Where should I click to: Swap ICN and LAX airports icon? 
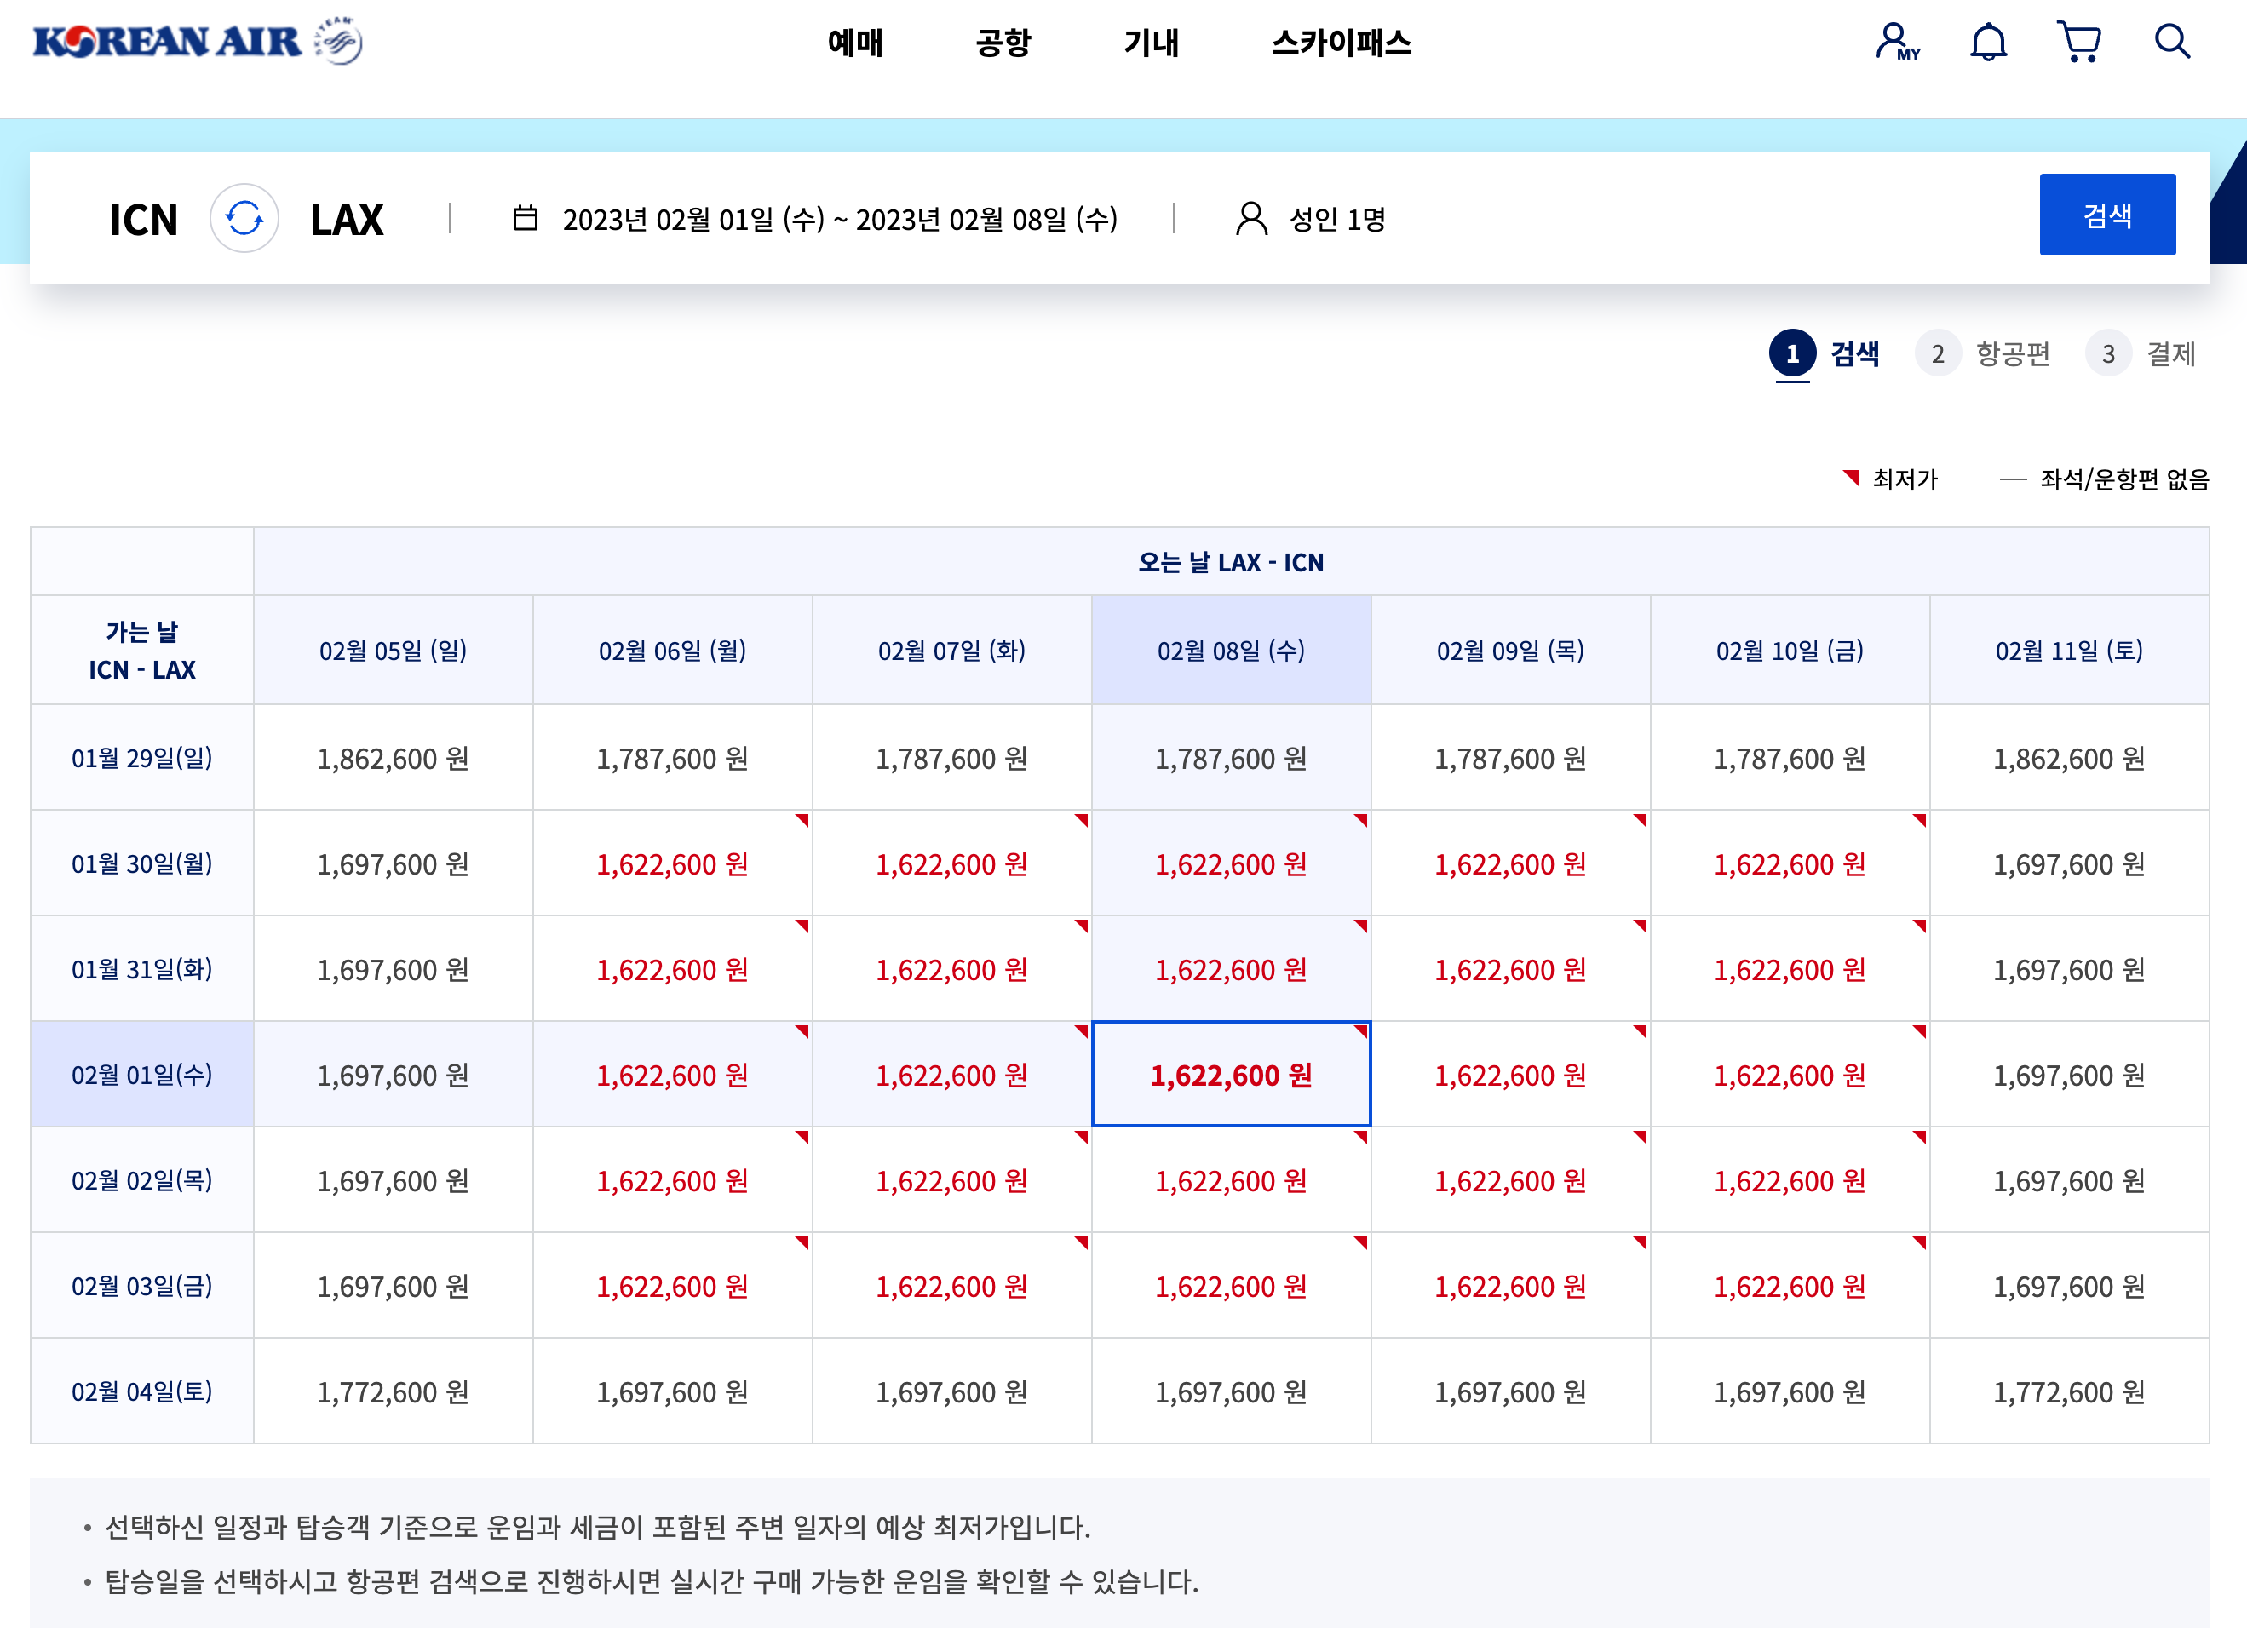point(244,218)
